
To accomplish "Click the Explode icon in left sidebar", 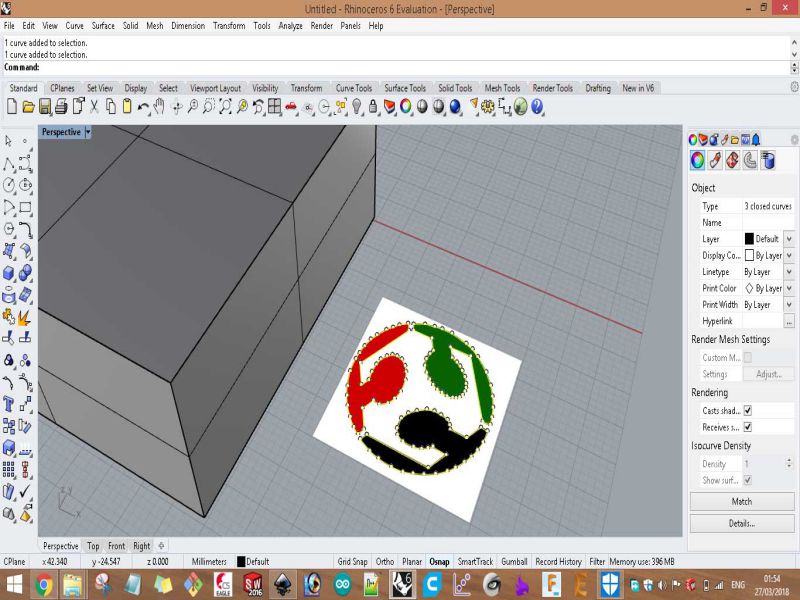I will pos(26,317).
